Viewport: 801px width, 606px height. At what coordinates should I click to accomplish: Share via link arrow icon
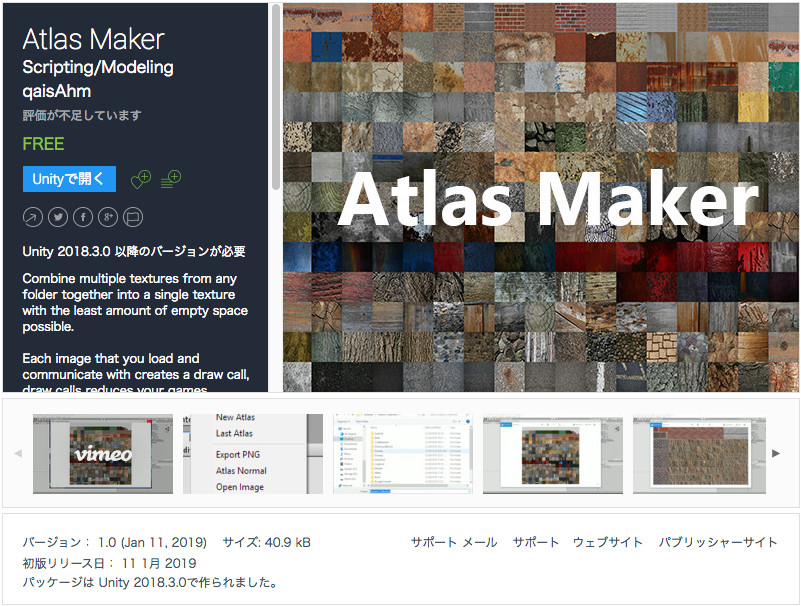[33, 217]
